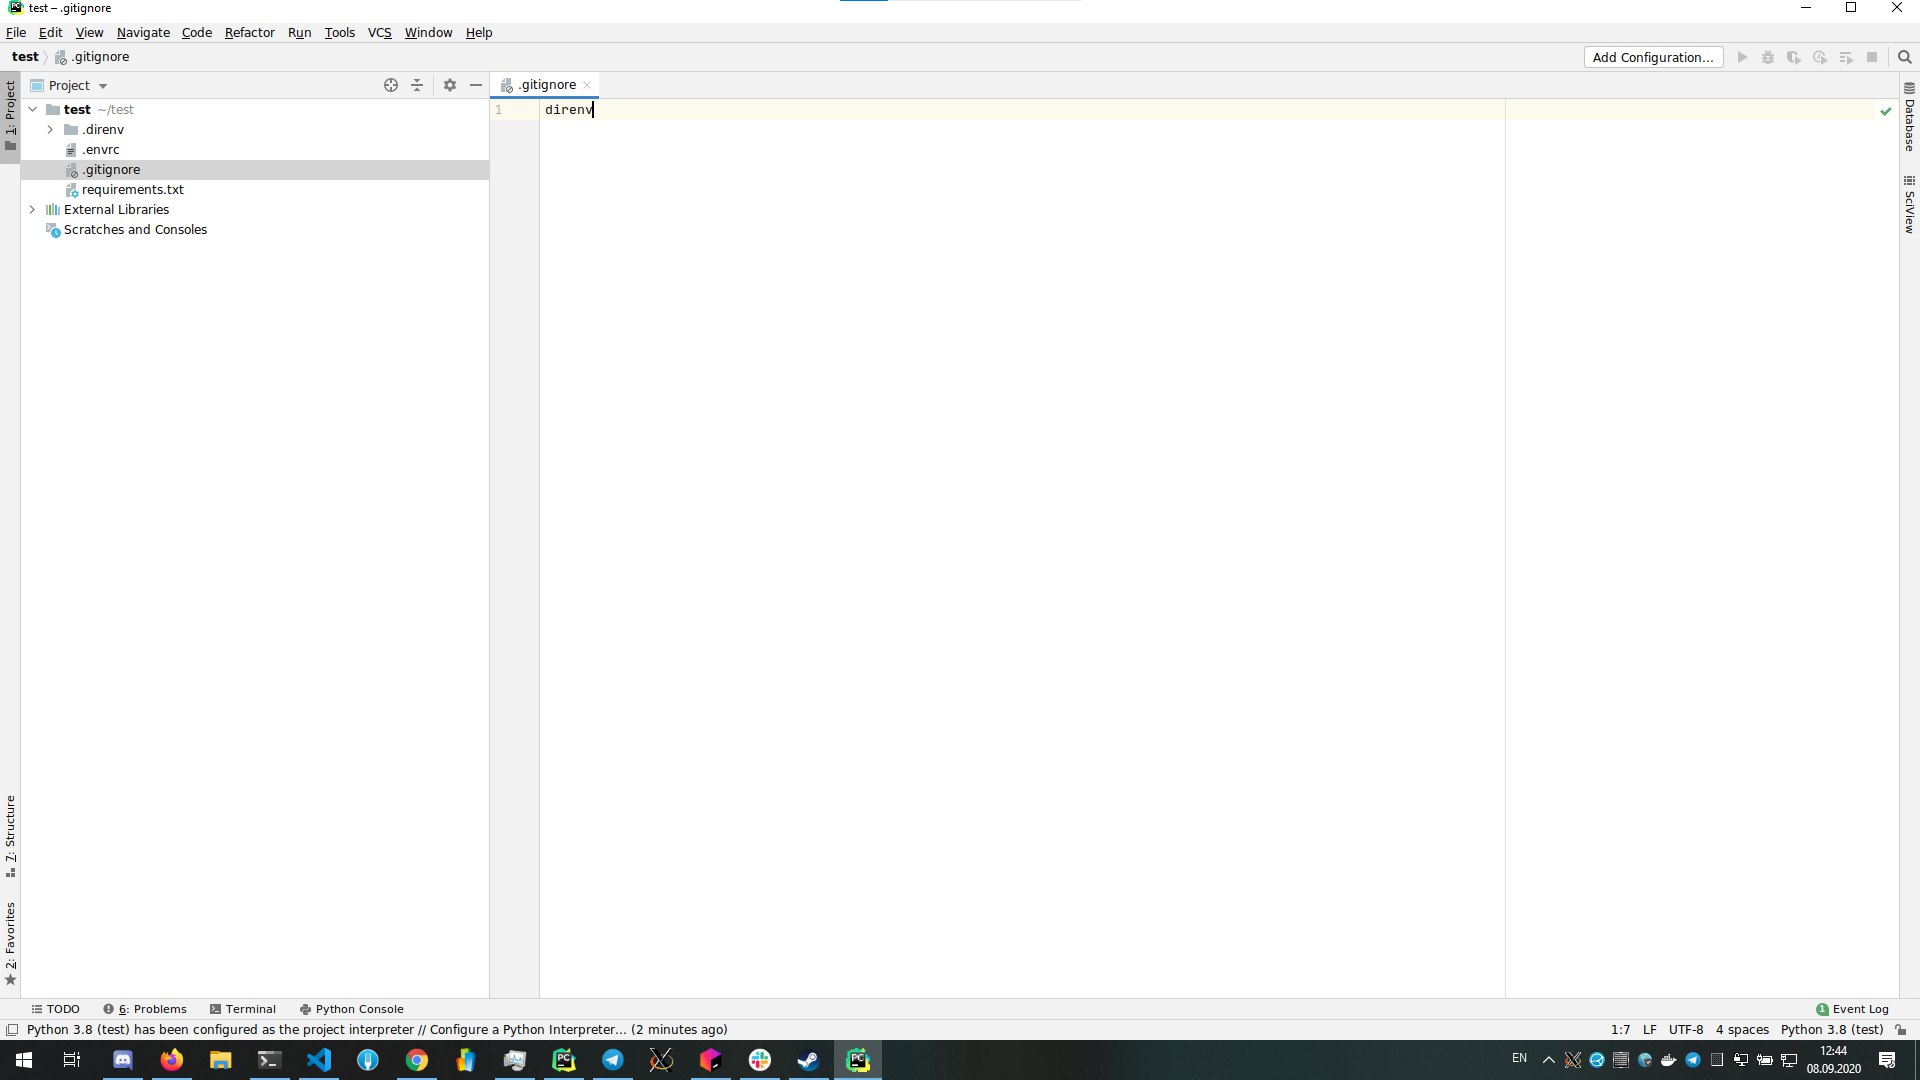Open the SciView tool window
The image size is (1920, 1080).
(1909, 205)
